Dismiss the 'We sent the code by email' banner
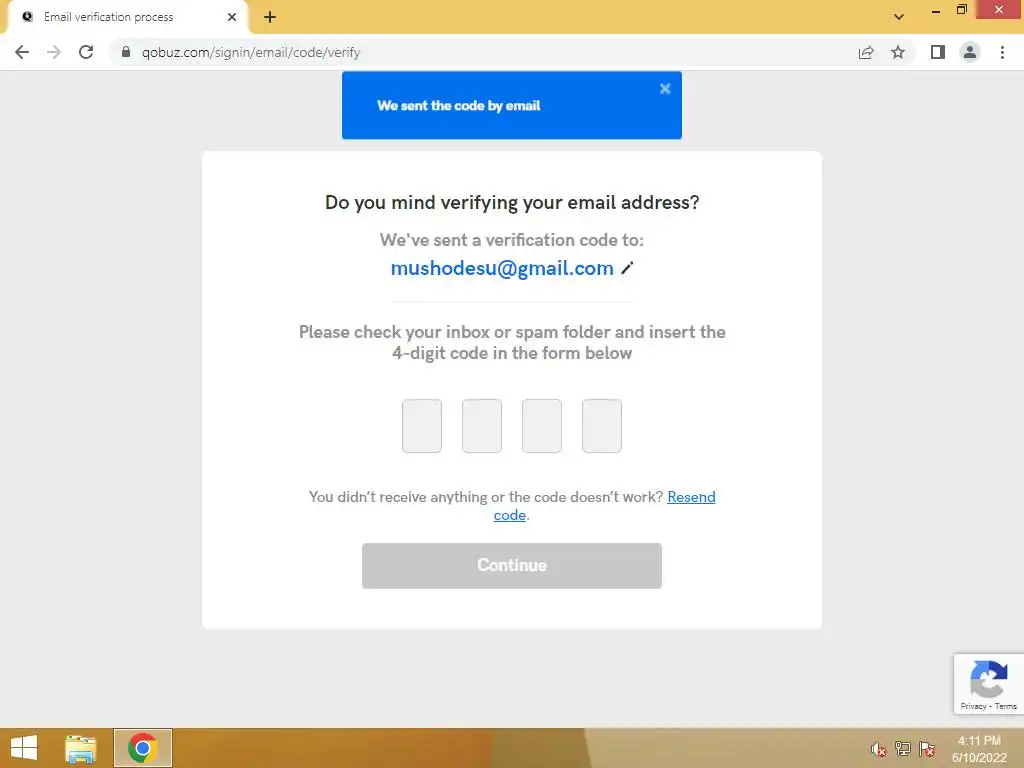This screenshot has width=1024, height=768. pos(665,89)
